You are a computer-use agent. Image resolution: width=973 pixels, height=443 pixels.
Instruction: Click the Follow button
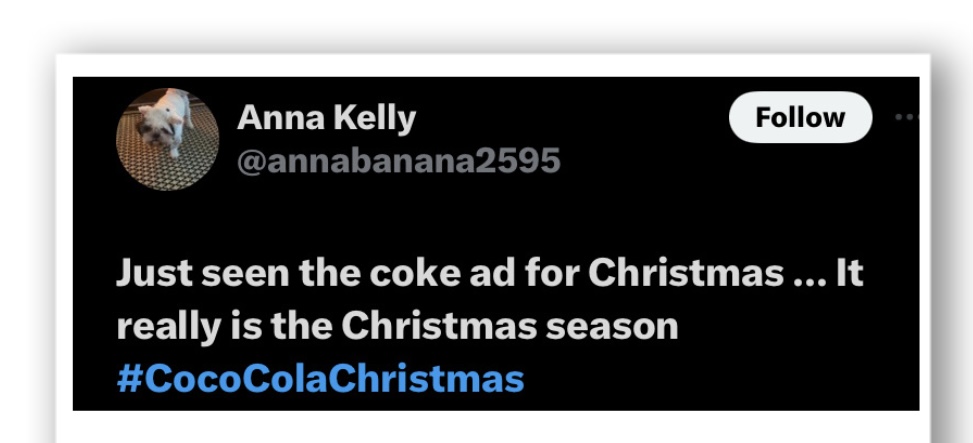[800, 118]
